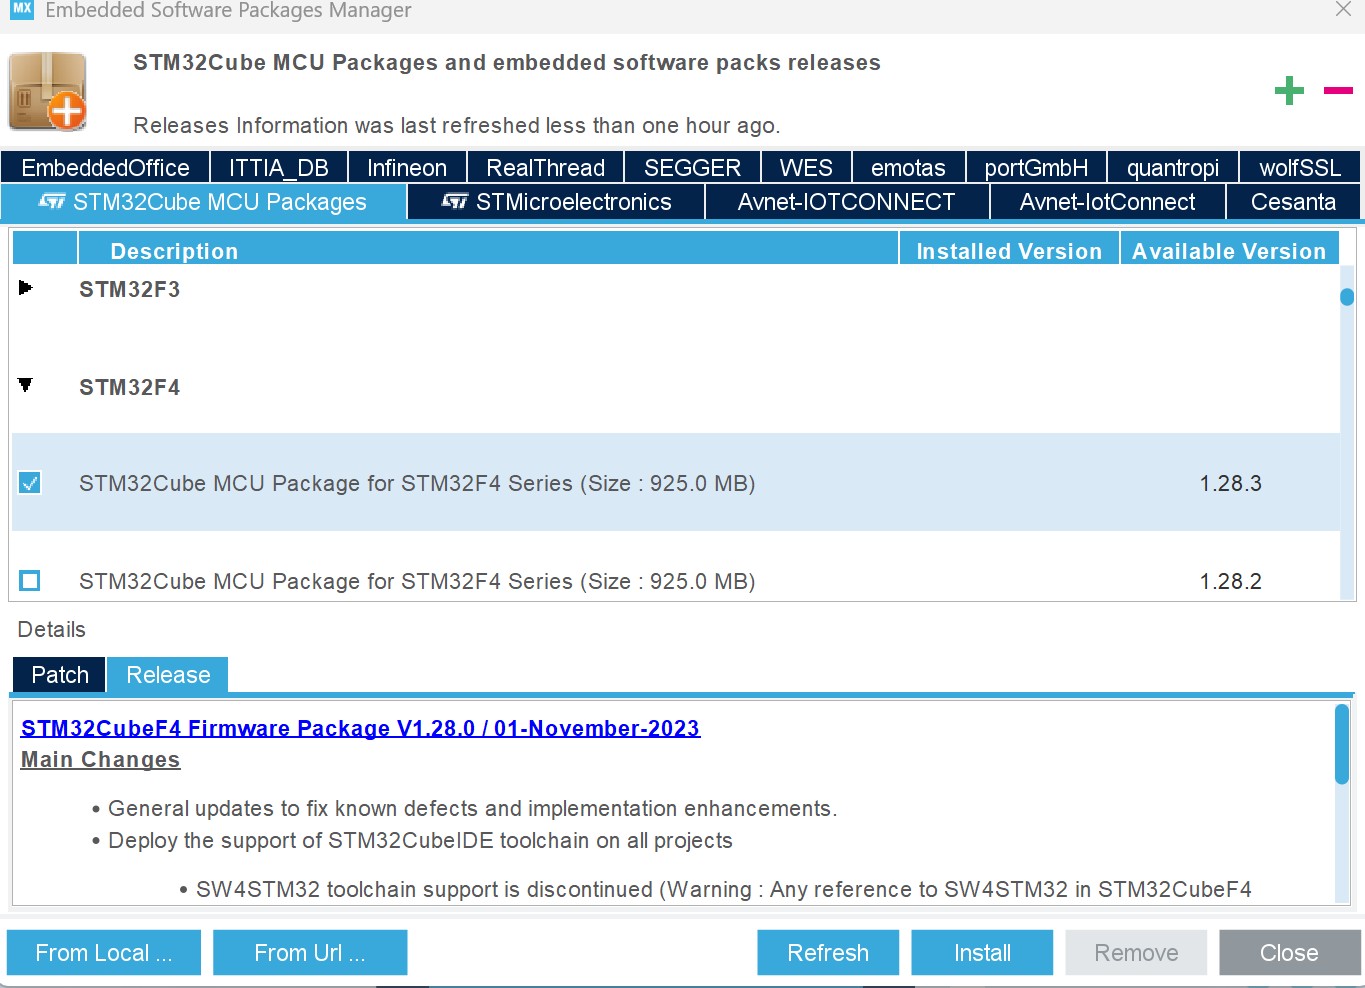The image size is (1365, 988).
Task: Collapse the STM32F4 tree node
Action: coord(26,386)
